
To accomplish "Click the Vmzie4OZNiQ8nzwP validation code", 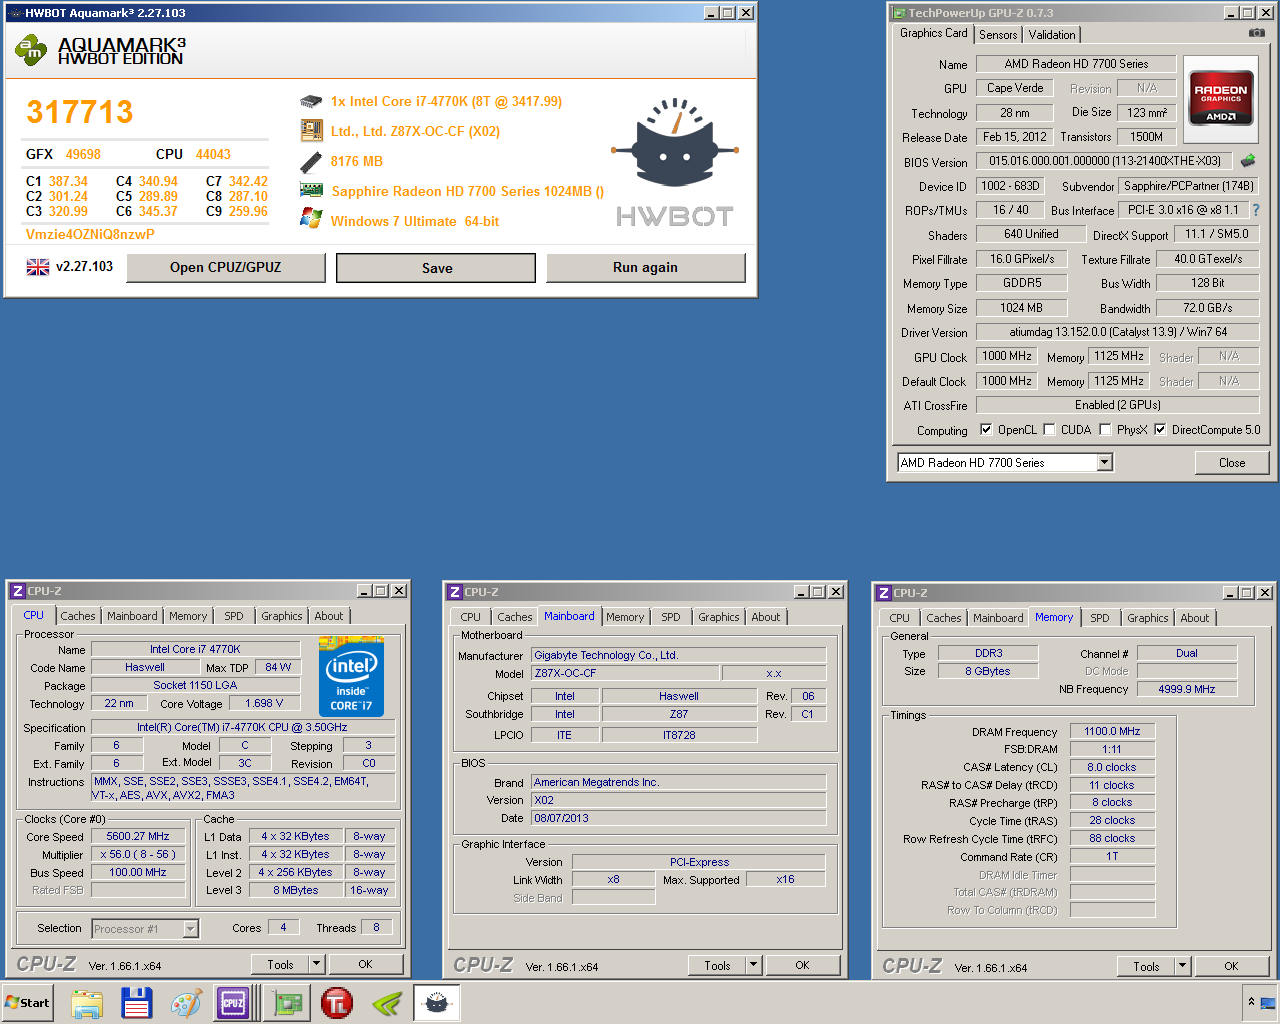I will [90, 234].
